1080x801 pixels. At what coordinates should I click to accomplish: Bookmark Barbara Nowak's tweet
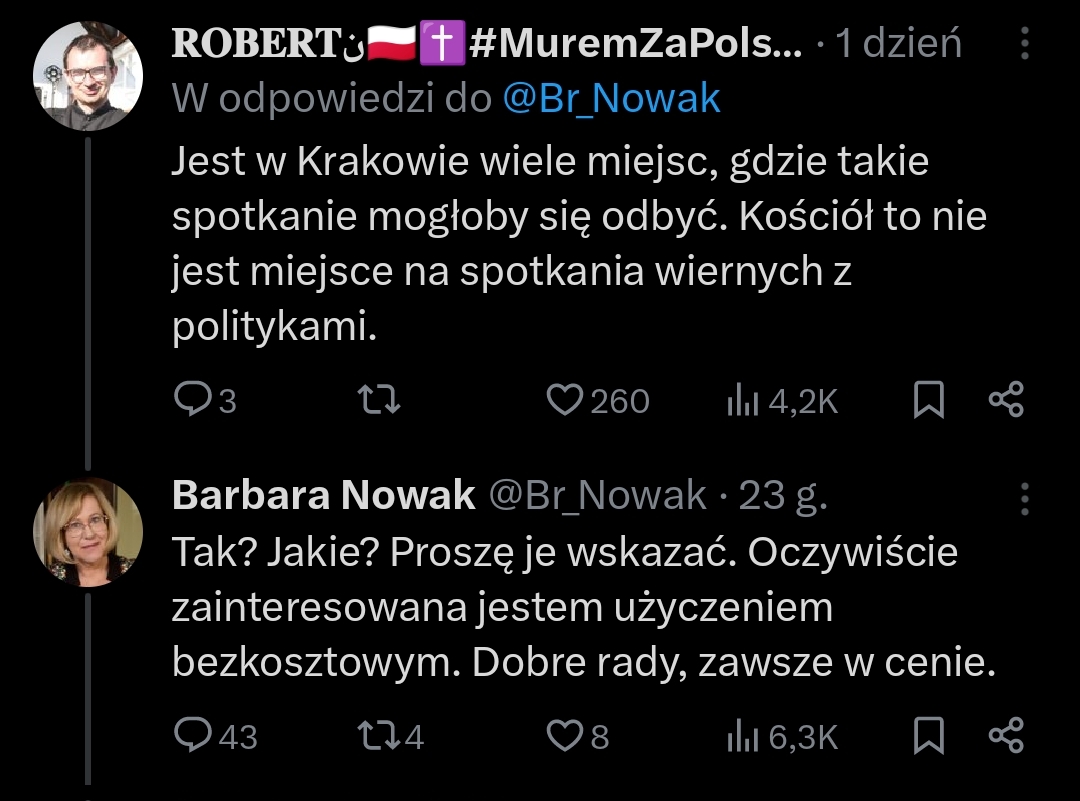point(929,736)
